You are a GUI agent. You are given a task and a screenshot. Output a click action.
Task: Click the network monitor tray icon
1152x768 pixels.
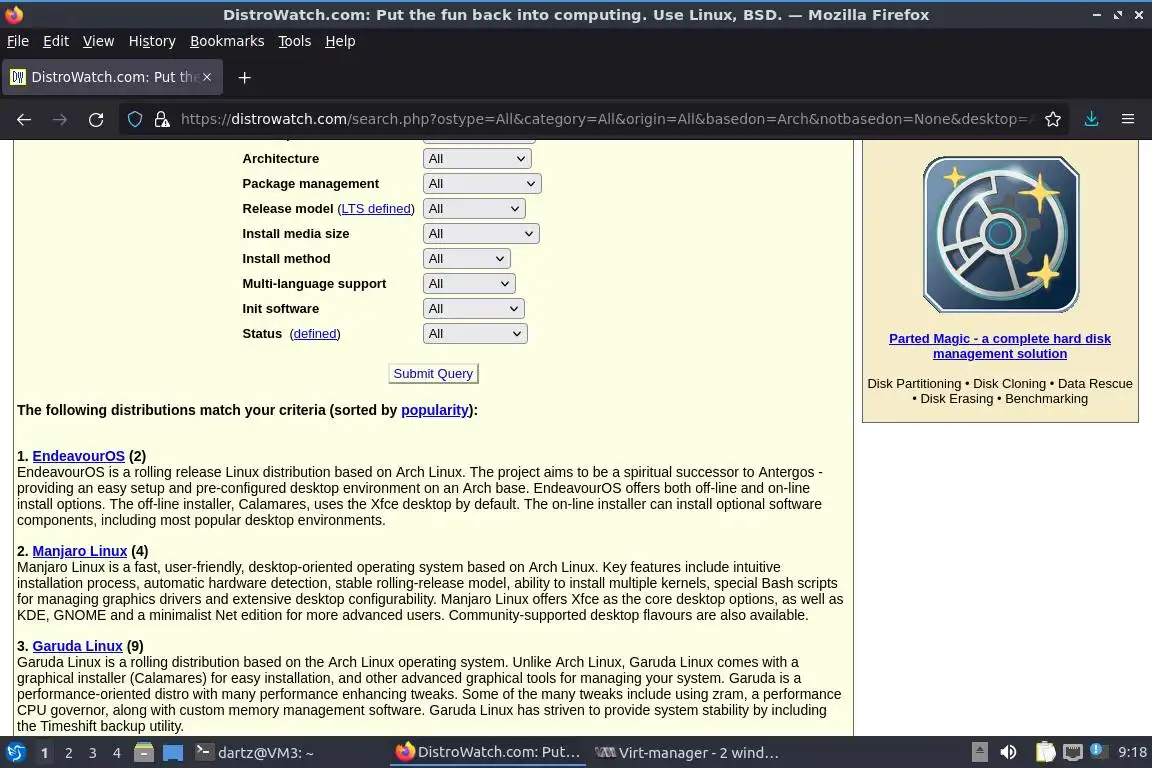coord(1073,752)
